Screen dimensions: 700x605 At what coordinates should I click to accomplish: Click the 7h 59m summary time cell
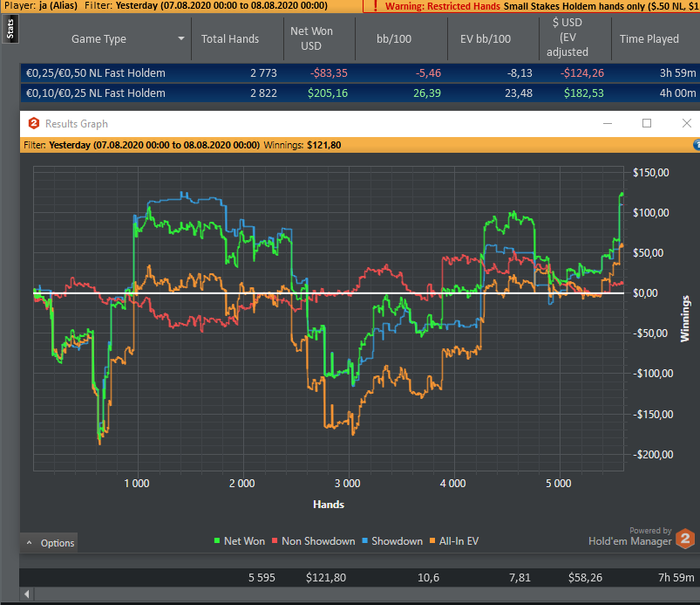(676, 578)
